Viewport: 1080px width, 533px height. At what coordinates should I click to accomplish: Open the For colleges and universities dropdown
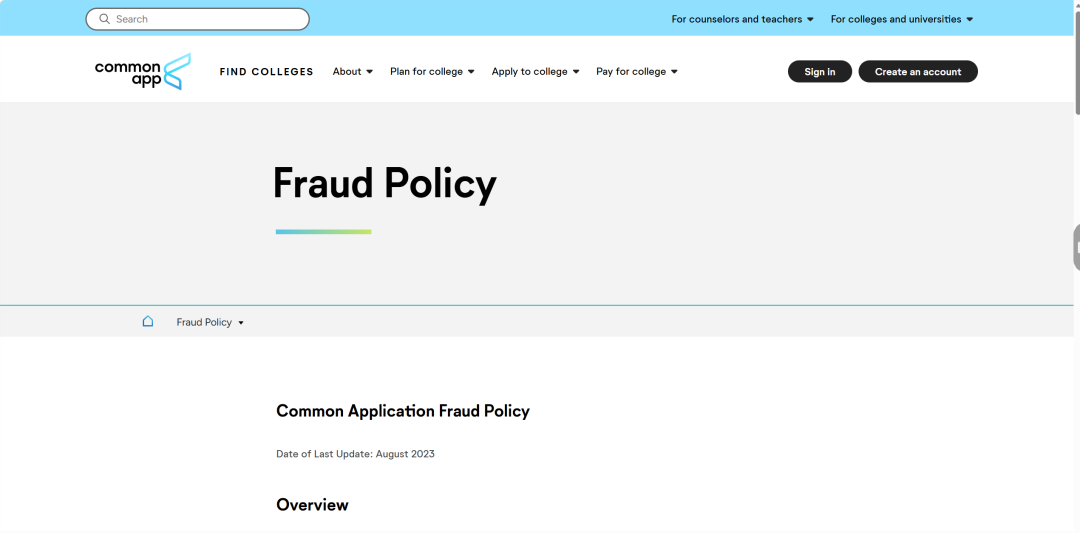pyautogui.click(x=902, y=19)
